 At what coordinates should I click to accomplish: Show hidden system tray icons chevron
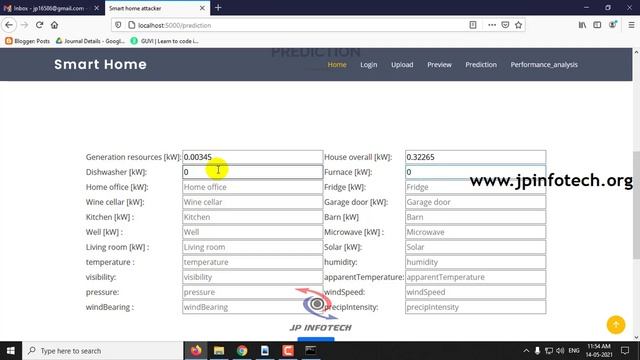[526, 351]
